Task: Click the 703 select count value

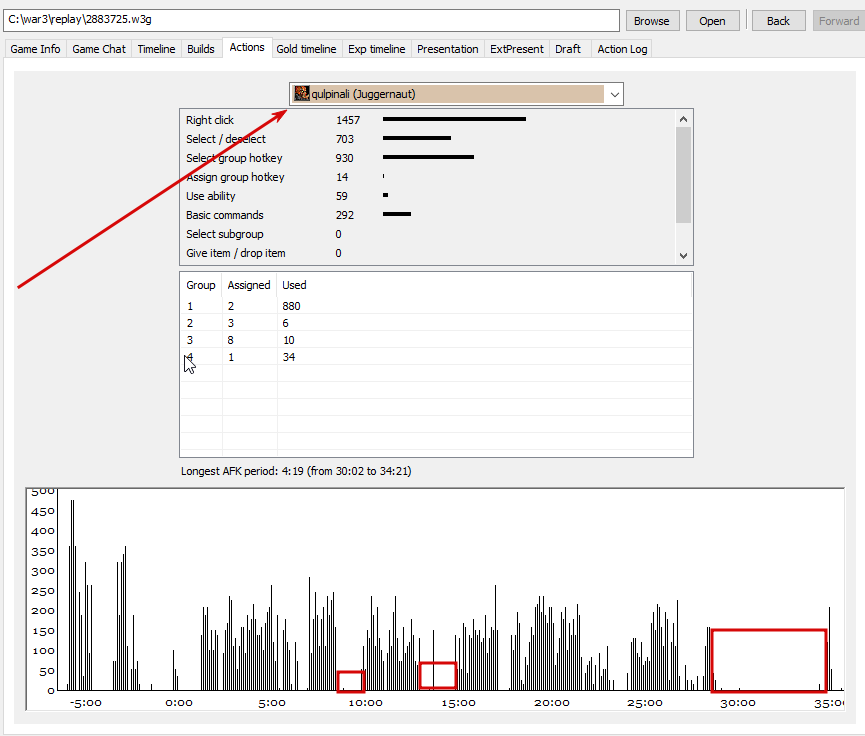Action: point(344,139)
